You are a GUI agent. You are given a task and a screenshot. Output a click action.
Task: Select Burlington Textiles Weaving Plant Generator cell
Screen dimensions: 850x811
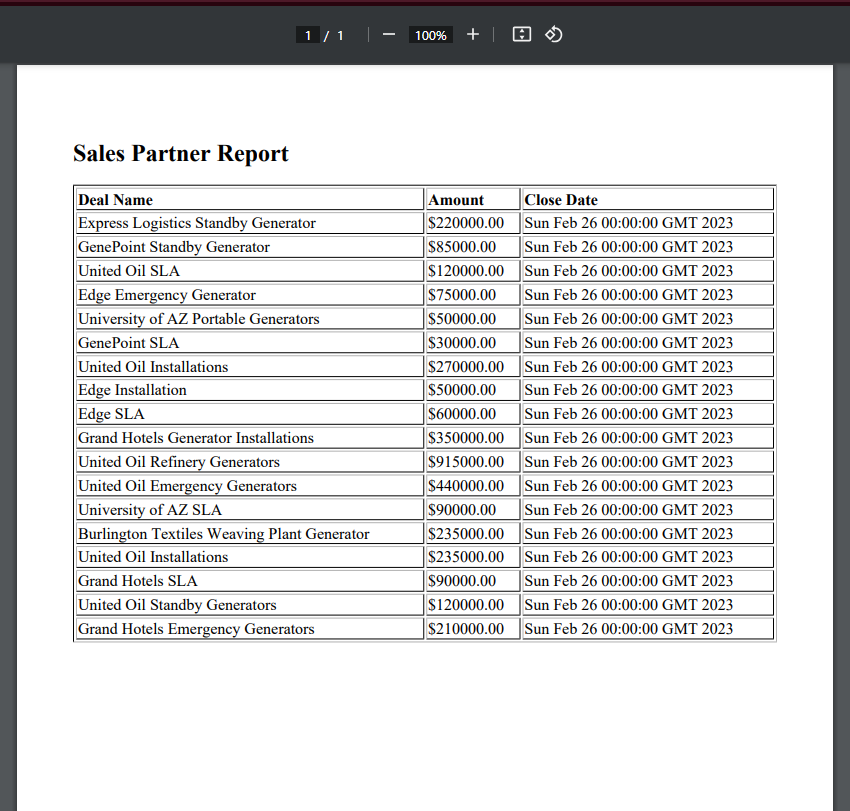tap(250, 533)
